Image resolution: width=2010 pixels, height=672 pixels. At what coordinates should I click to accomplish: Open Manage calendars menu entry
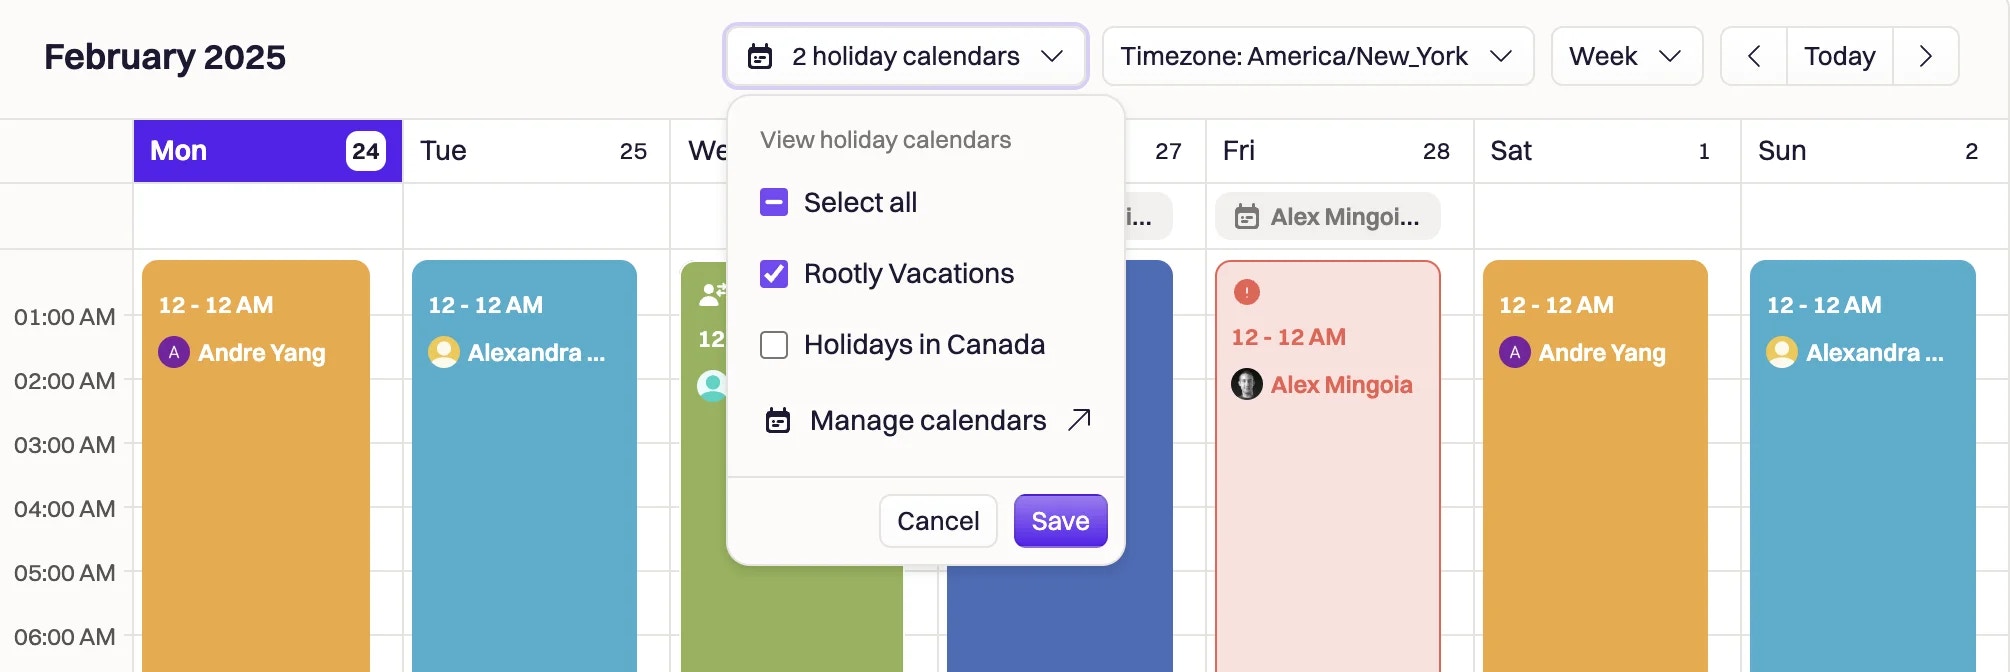927,420
